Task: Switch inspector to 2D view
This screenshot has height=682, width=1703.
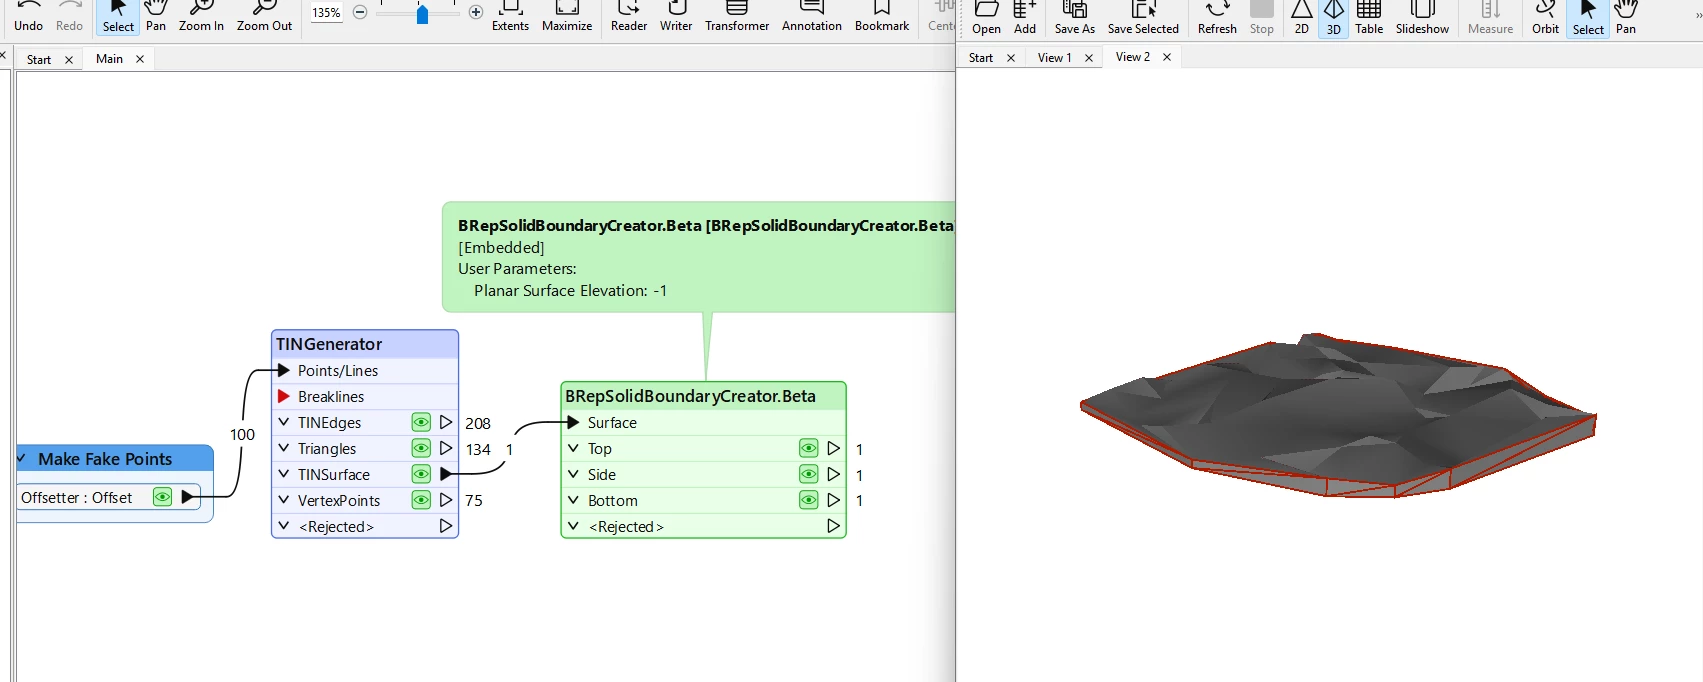Action: pyautogui.click(x=1301, y=18)
